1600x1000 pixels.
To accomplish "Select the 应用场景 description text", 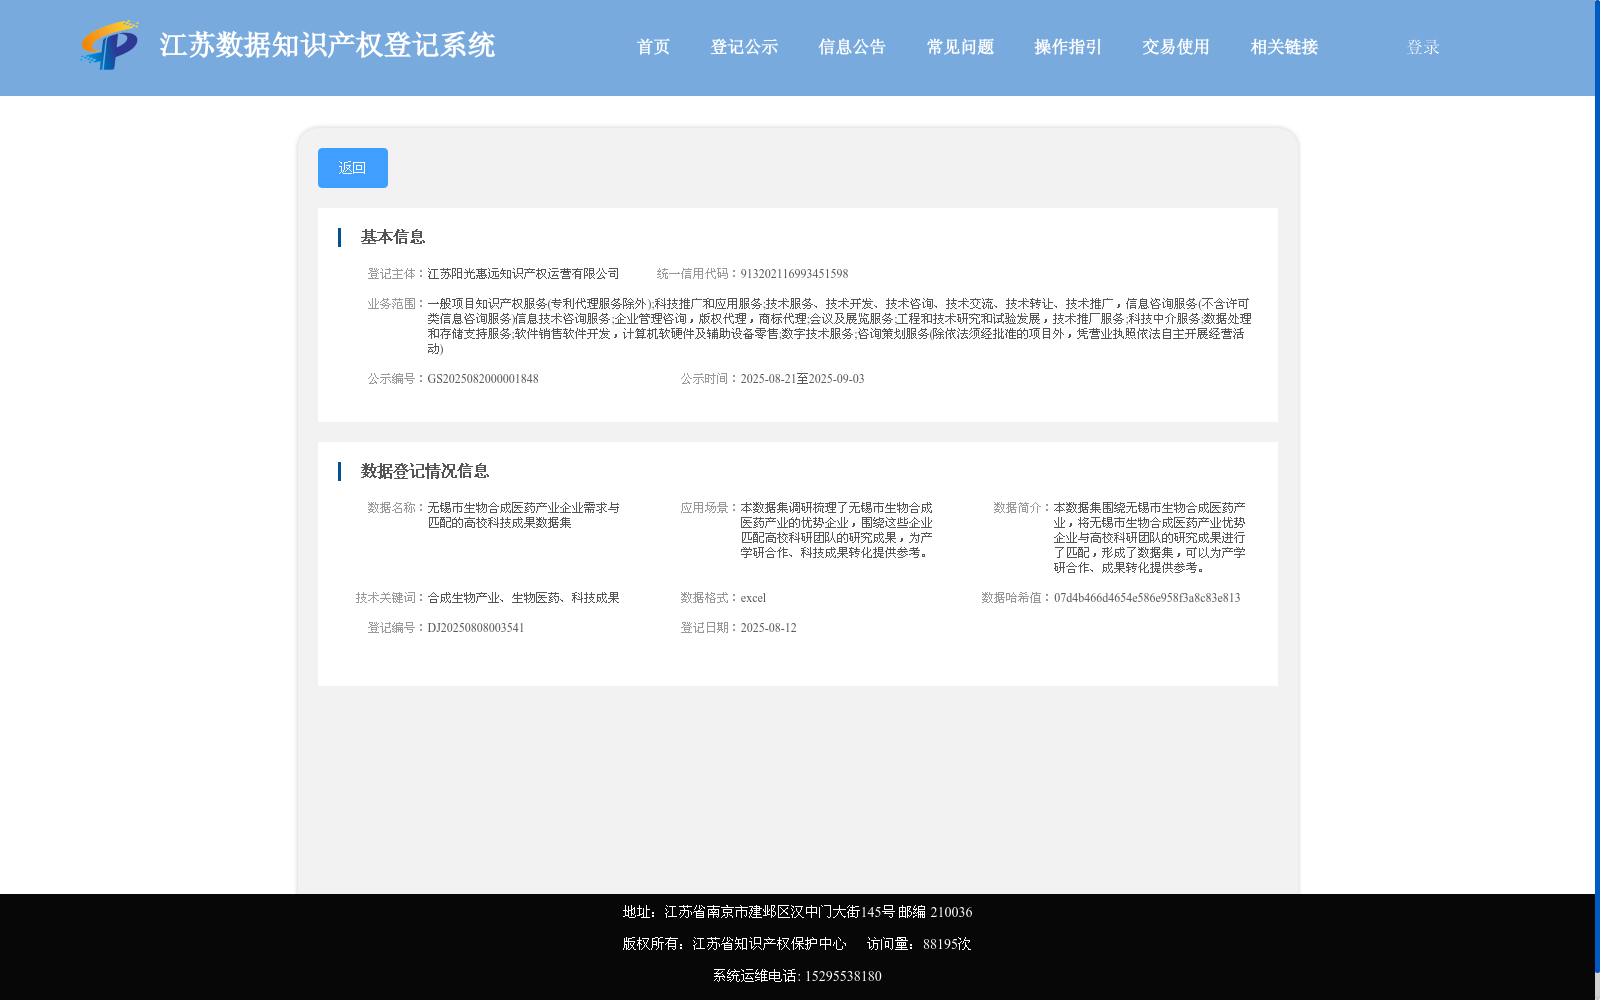I will point(836,530).
